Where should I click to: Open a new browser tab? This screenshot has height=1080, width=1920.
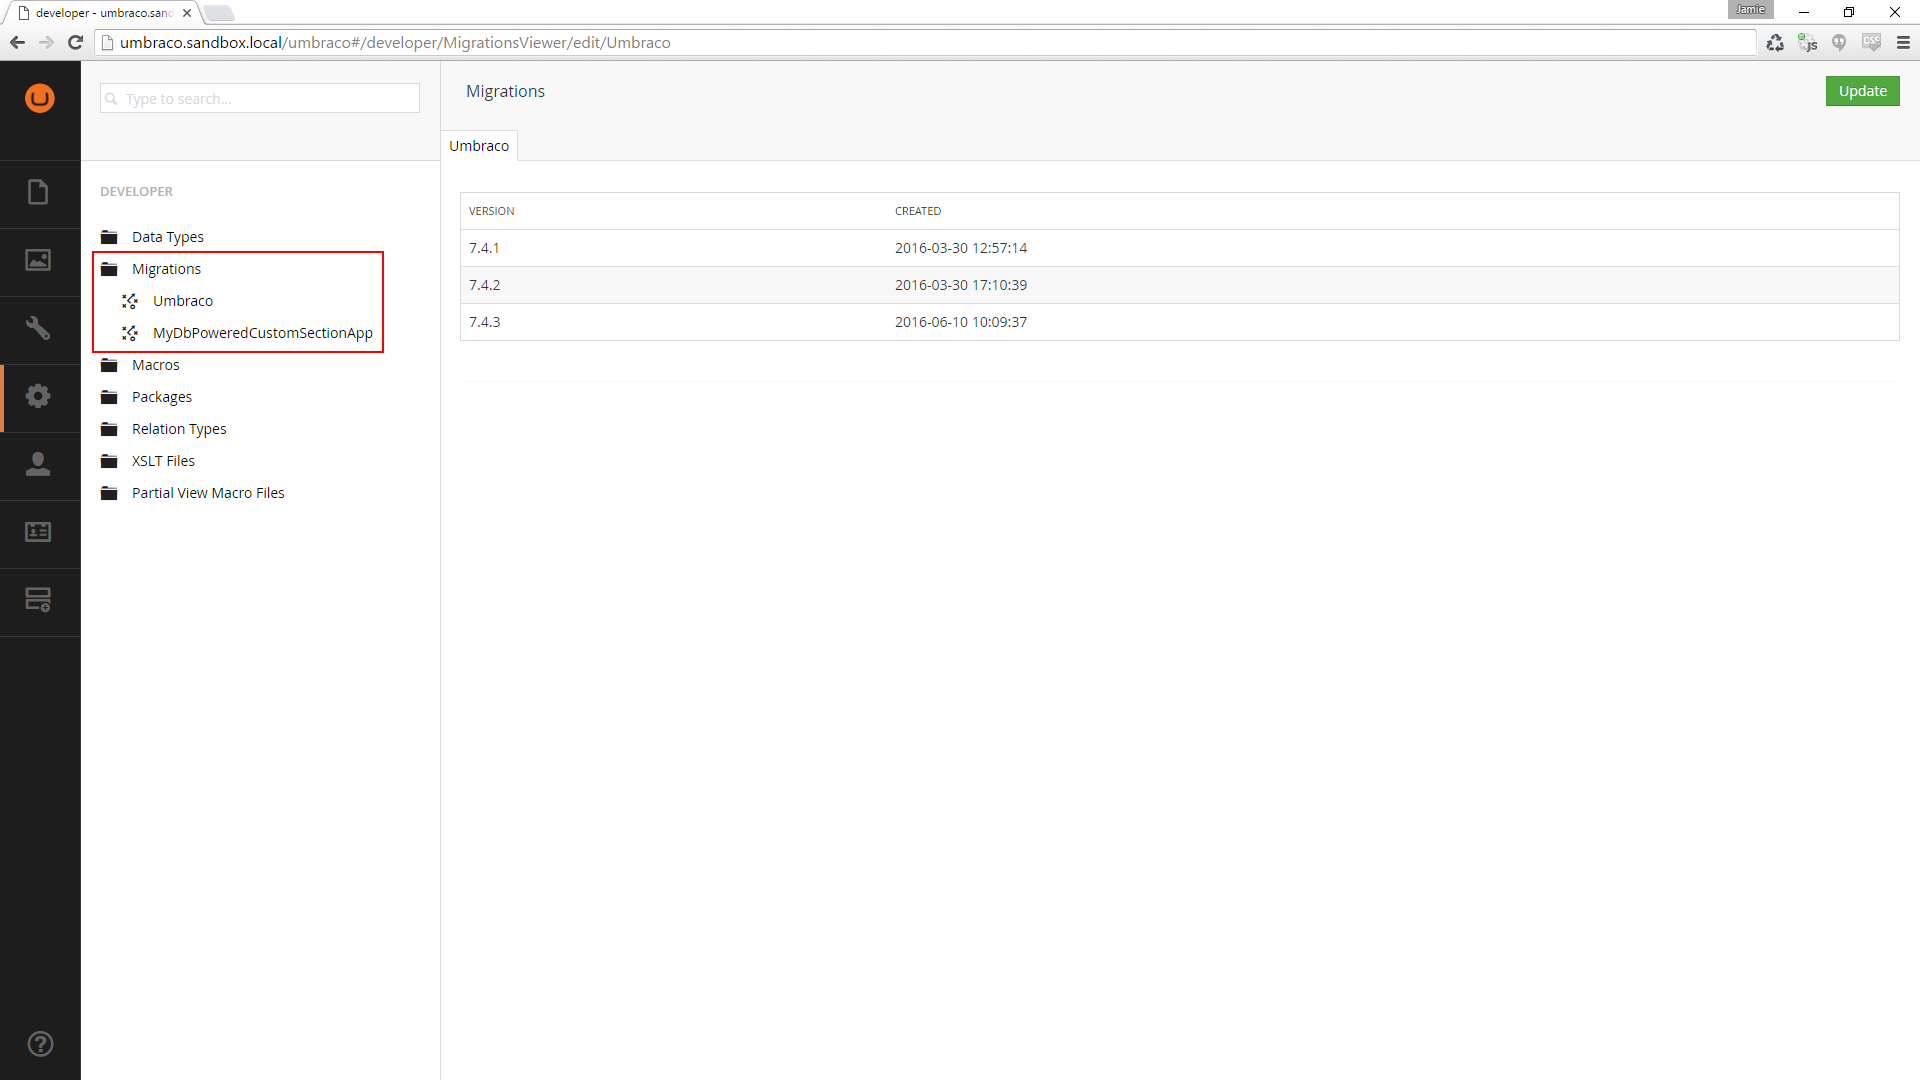[x=219, y=13]
